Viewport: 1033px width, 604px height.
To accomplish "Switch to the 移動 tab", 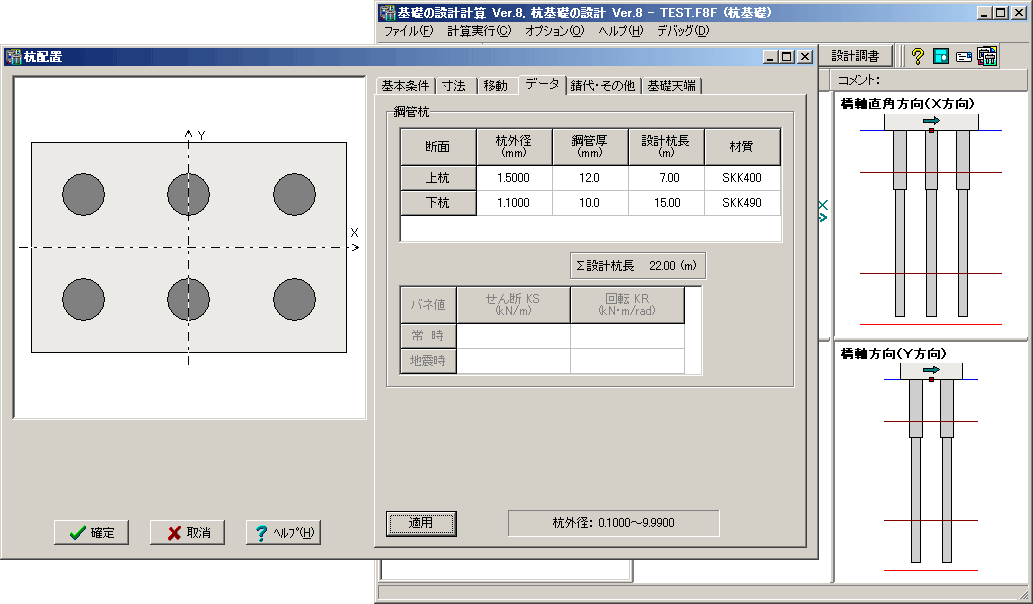I will (495, 86).
